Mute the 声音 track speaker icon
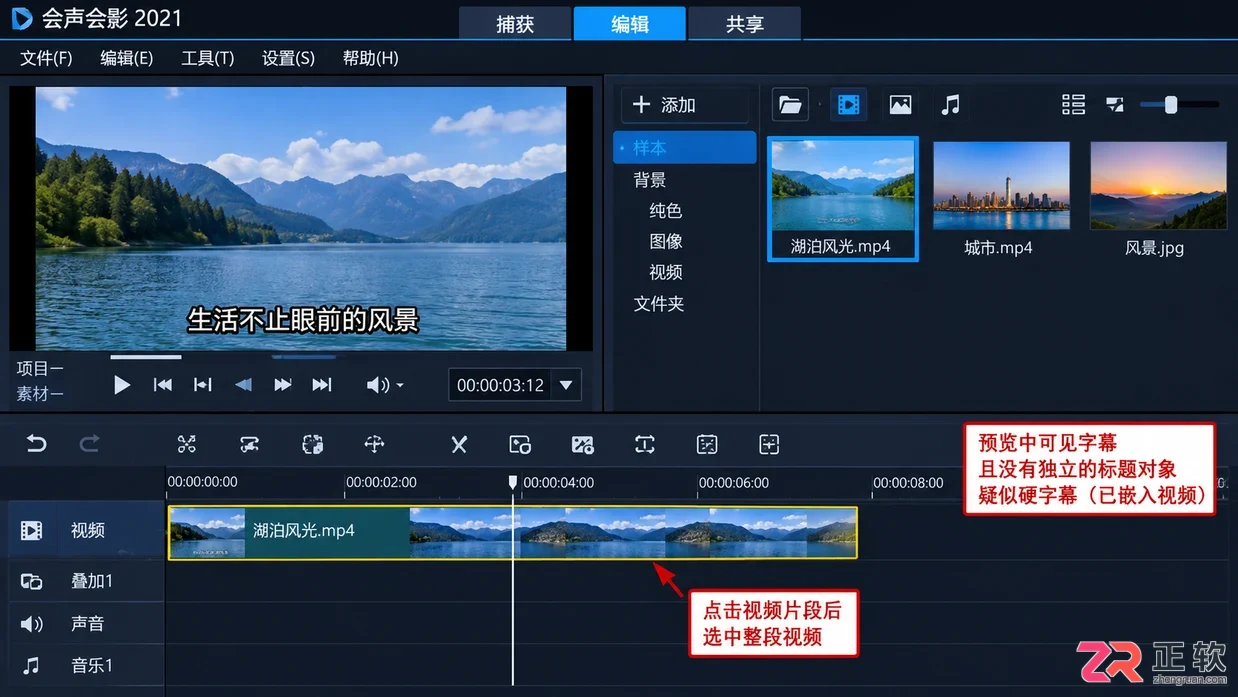This screenshot has height=697, width=1238. click(x=32, y=624)
